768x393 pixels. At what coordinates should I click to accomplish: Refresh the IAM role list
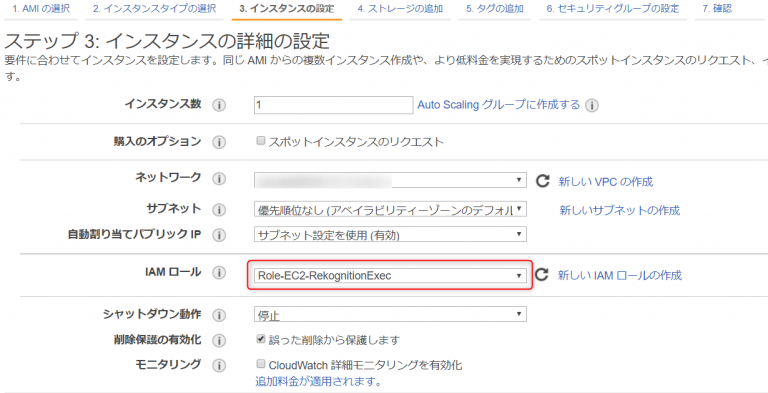[541, 274]
